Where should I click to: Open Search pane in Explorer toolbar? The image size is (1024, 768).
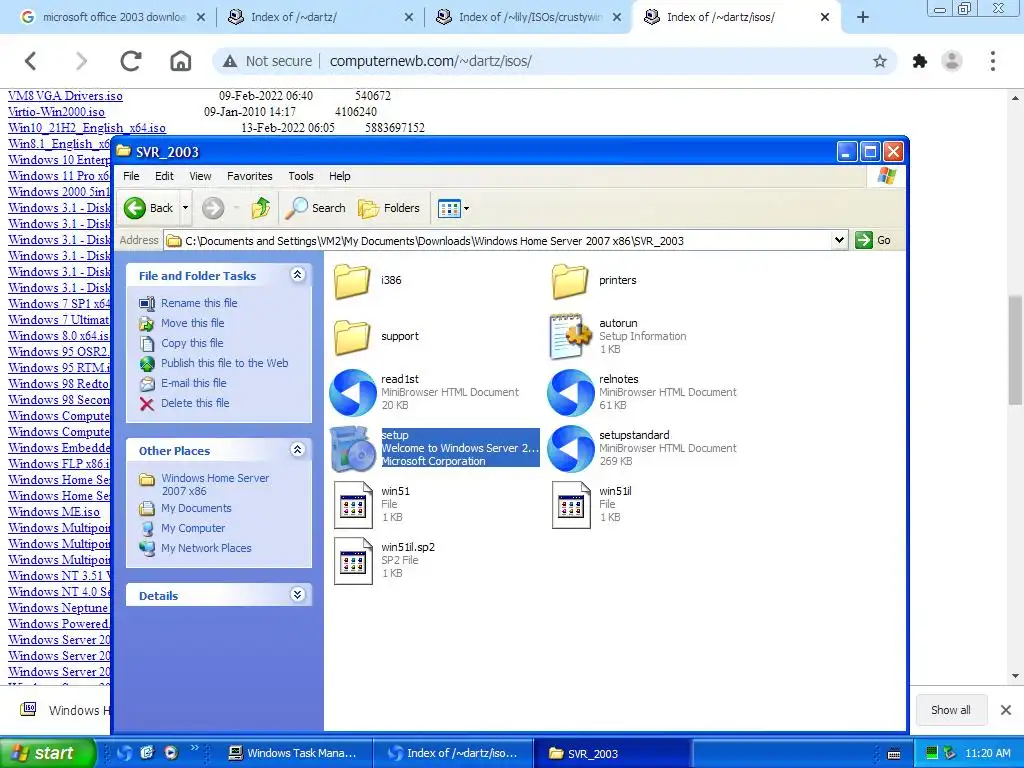tap(315, 208)
